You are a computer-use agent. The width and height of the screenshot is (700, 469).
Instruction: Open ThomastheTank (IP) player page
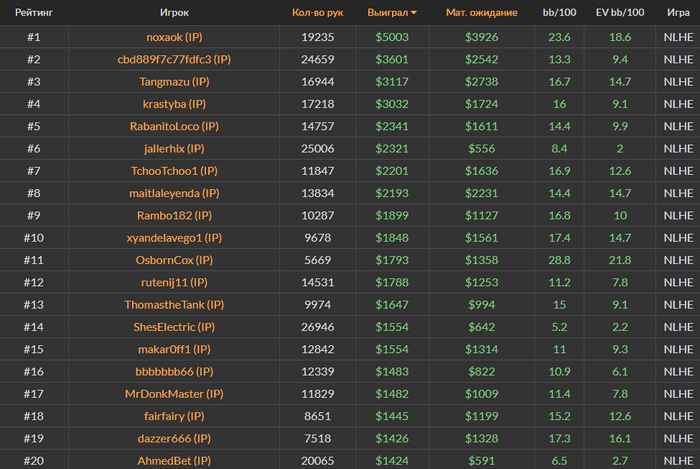click(174, 305)
